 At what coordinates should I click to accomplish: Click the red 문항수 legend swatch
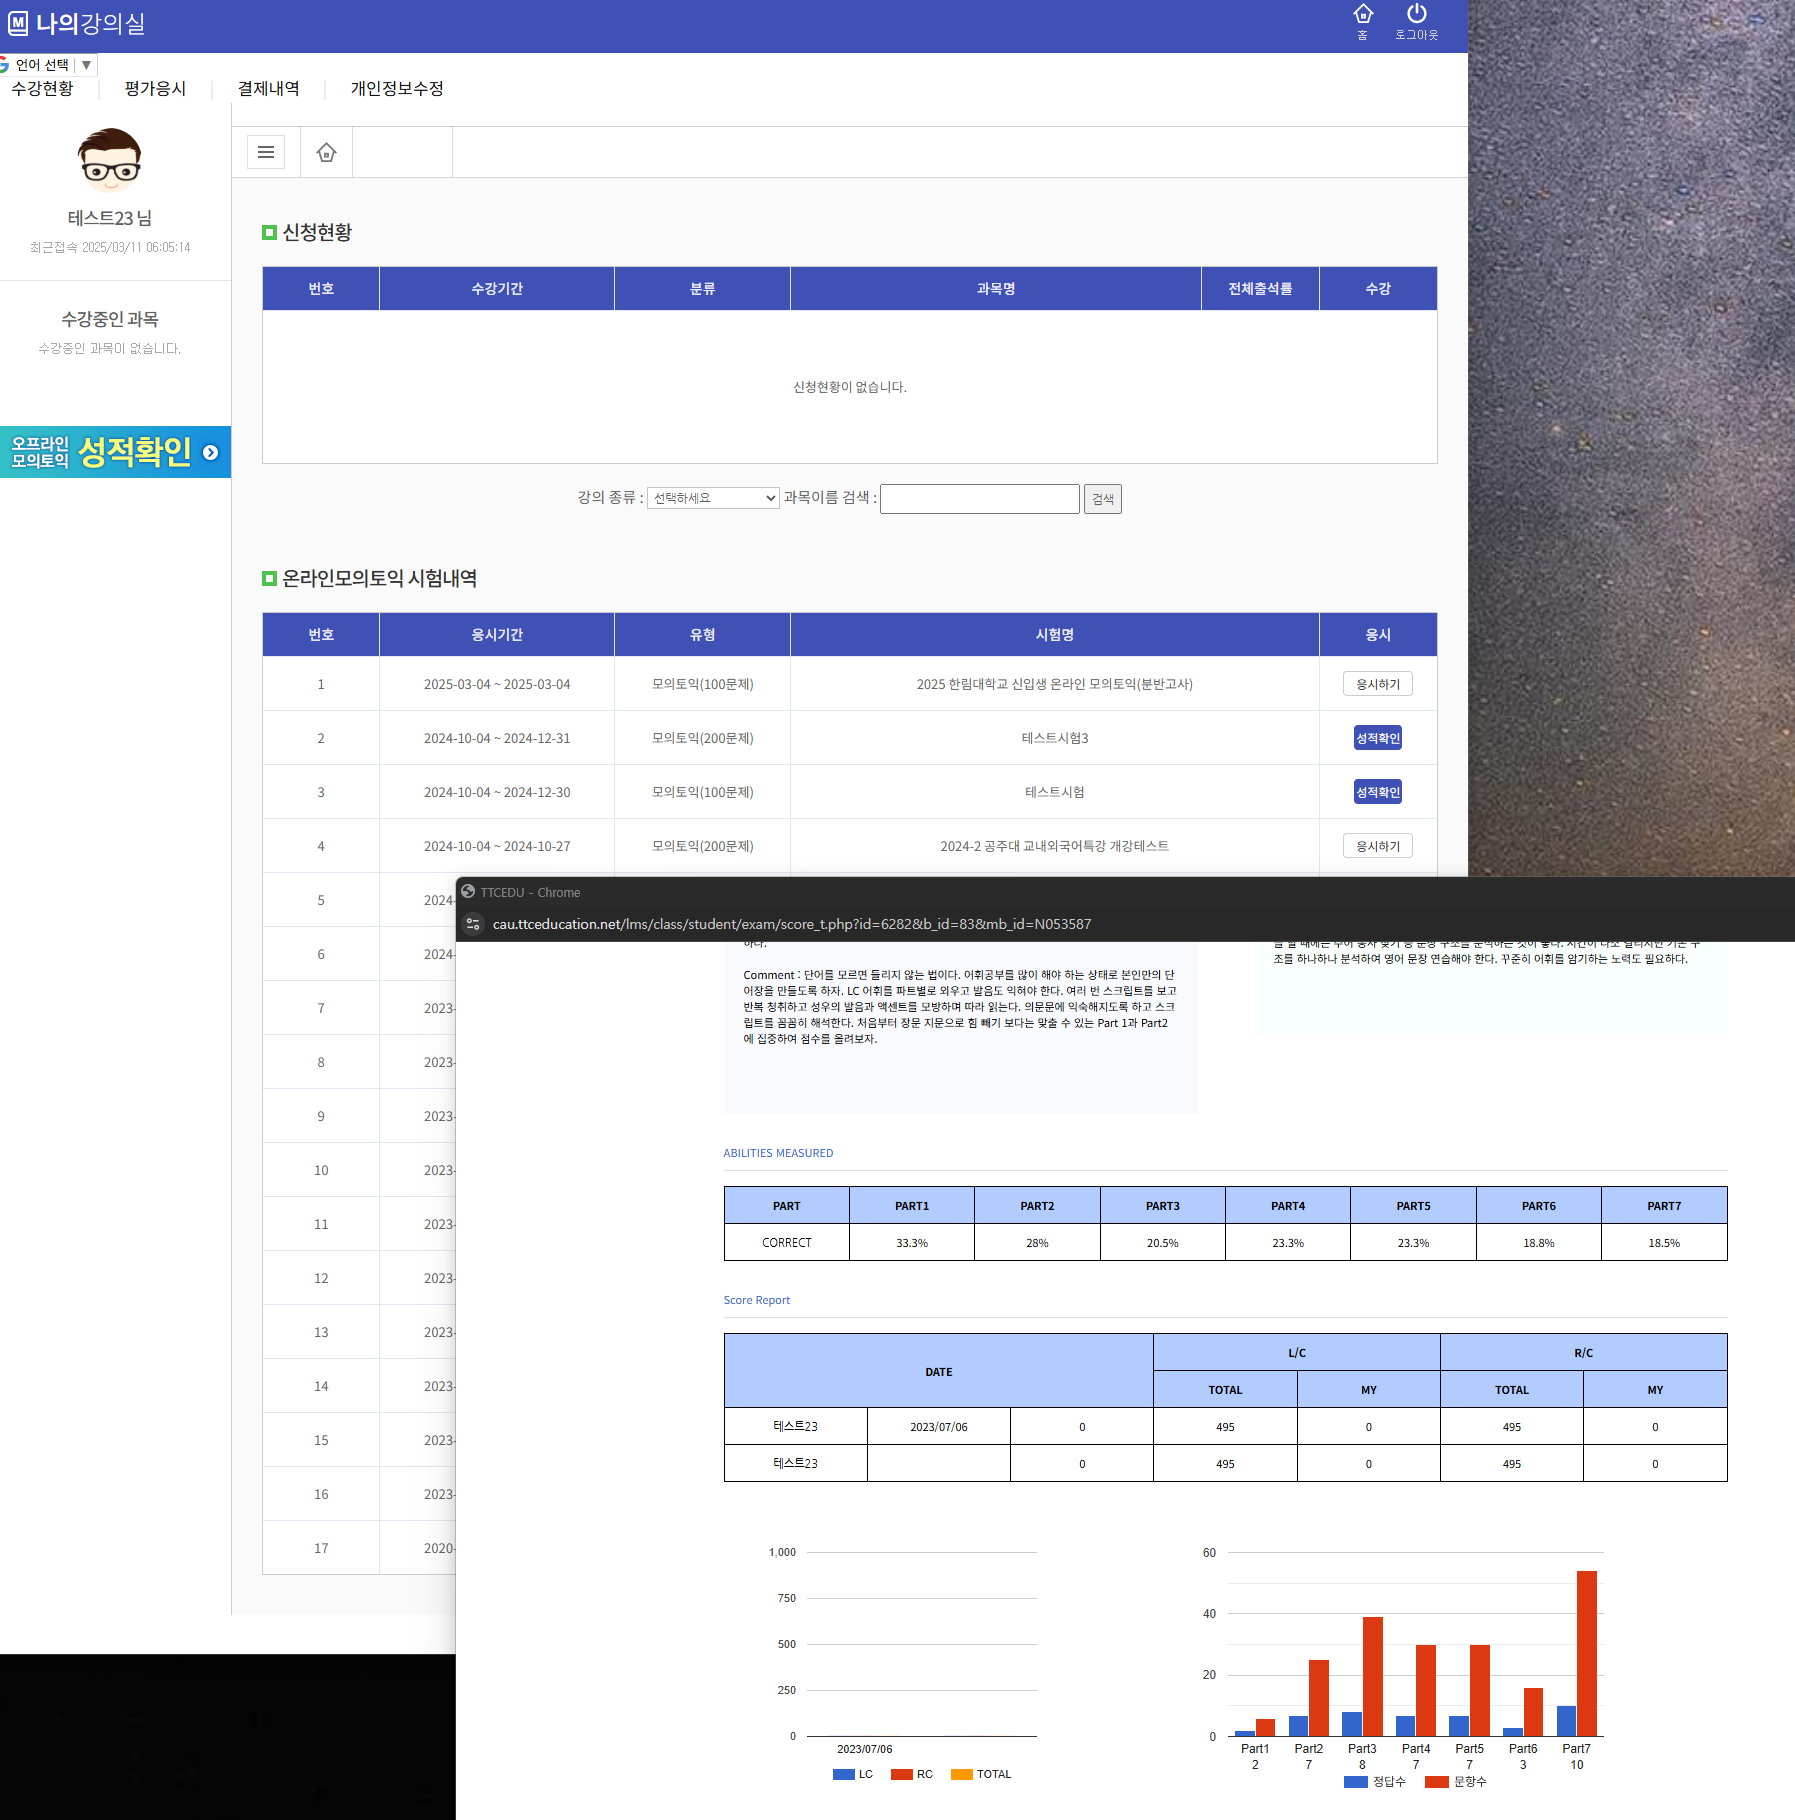click(x=1436, y=1782)
